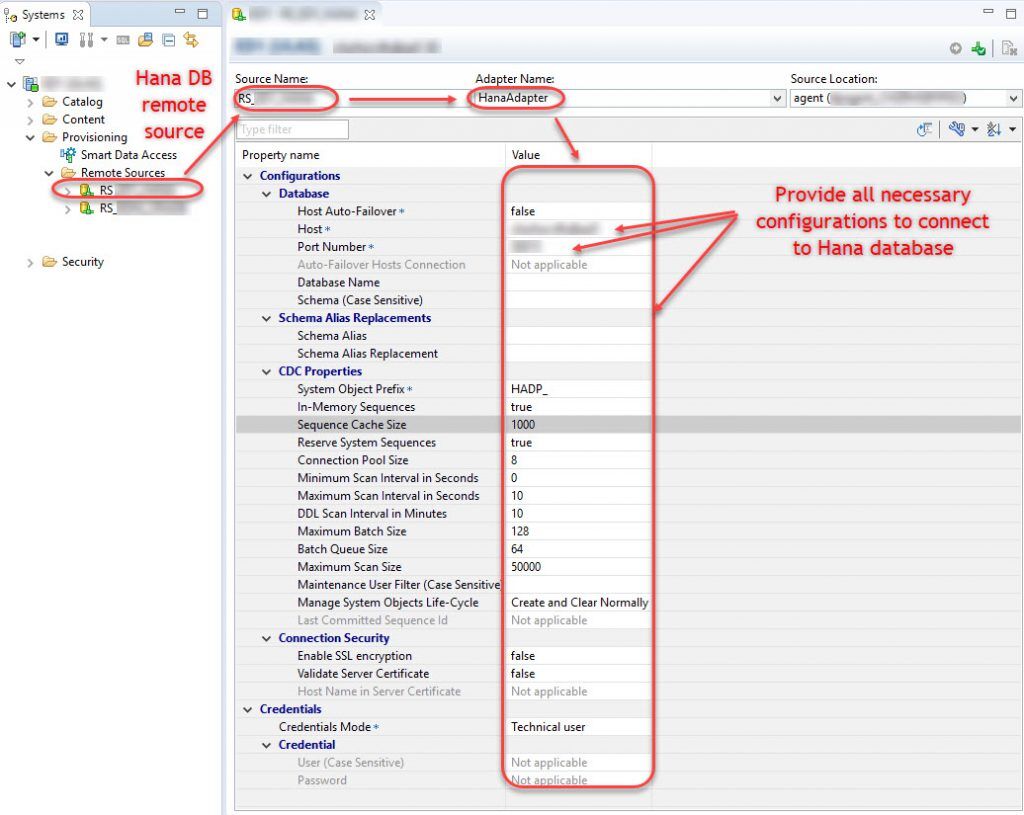
Task: Expand the second RS_ remote source node
Action: coord(68,209)
